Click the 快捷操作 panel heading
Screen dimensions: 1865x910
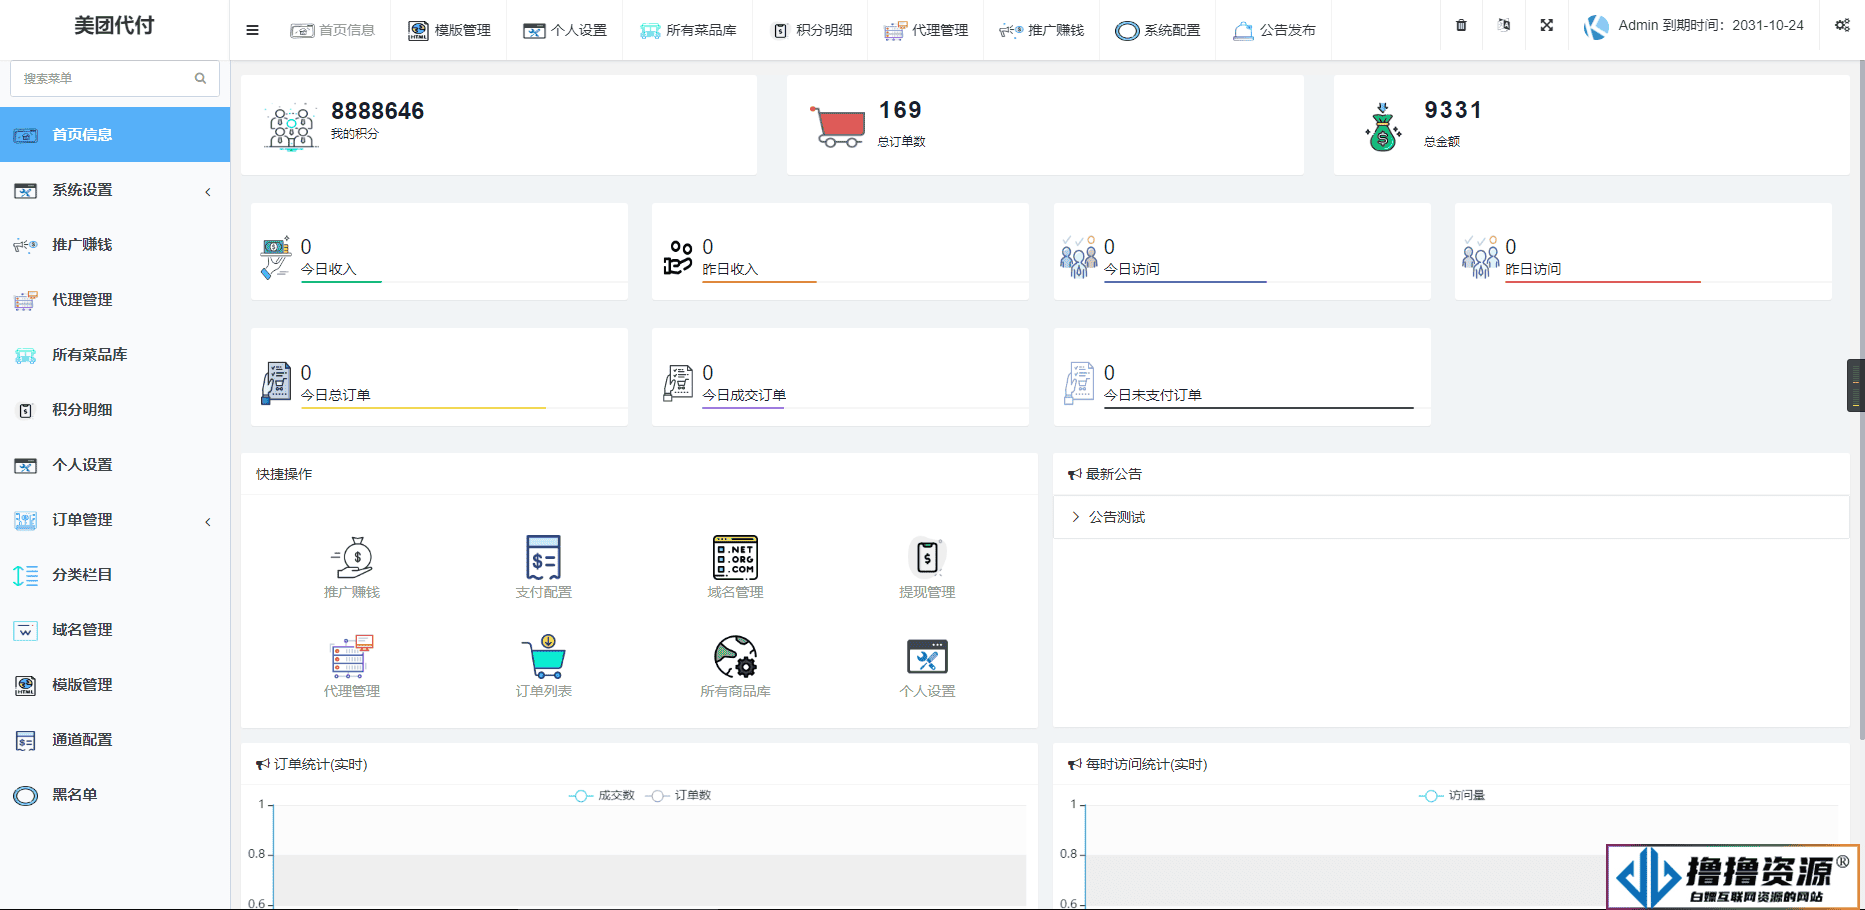pyautogui.click(x=284, y=474)
